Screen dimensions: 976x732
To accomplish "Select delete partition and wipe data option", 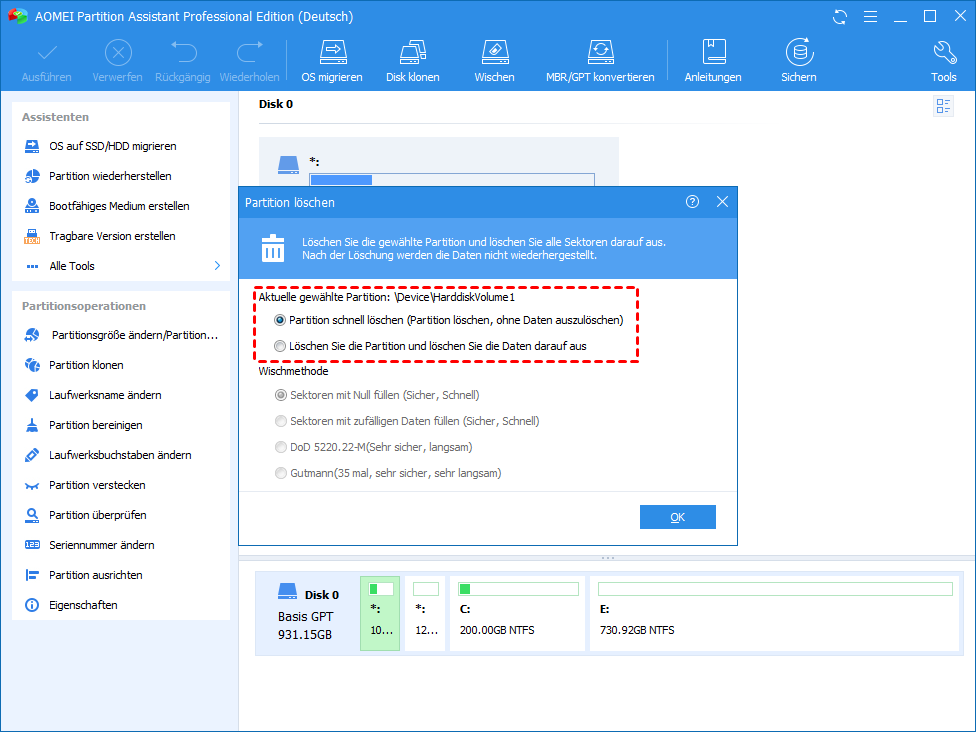I will pyautogui.click(x=280, y=346).
